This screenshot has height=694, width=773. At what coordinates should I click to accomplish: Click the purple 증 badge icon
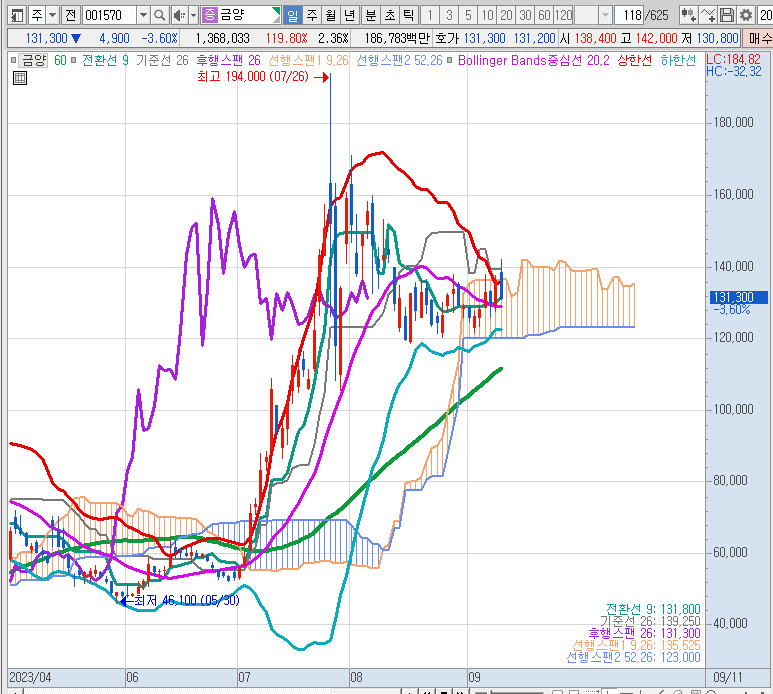210,15
